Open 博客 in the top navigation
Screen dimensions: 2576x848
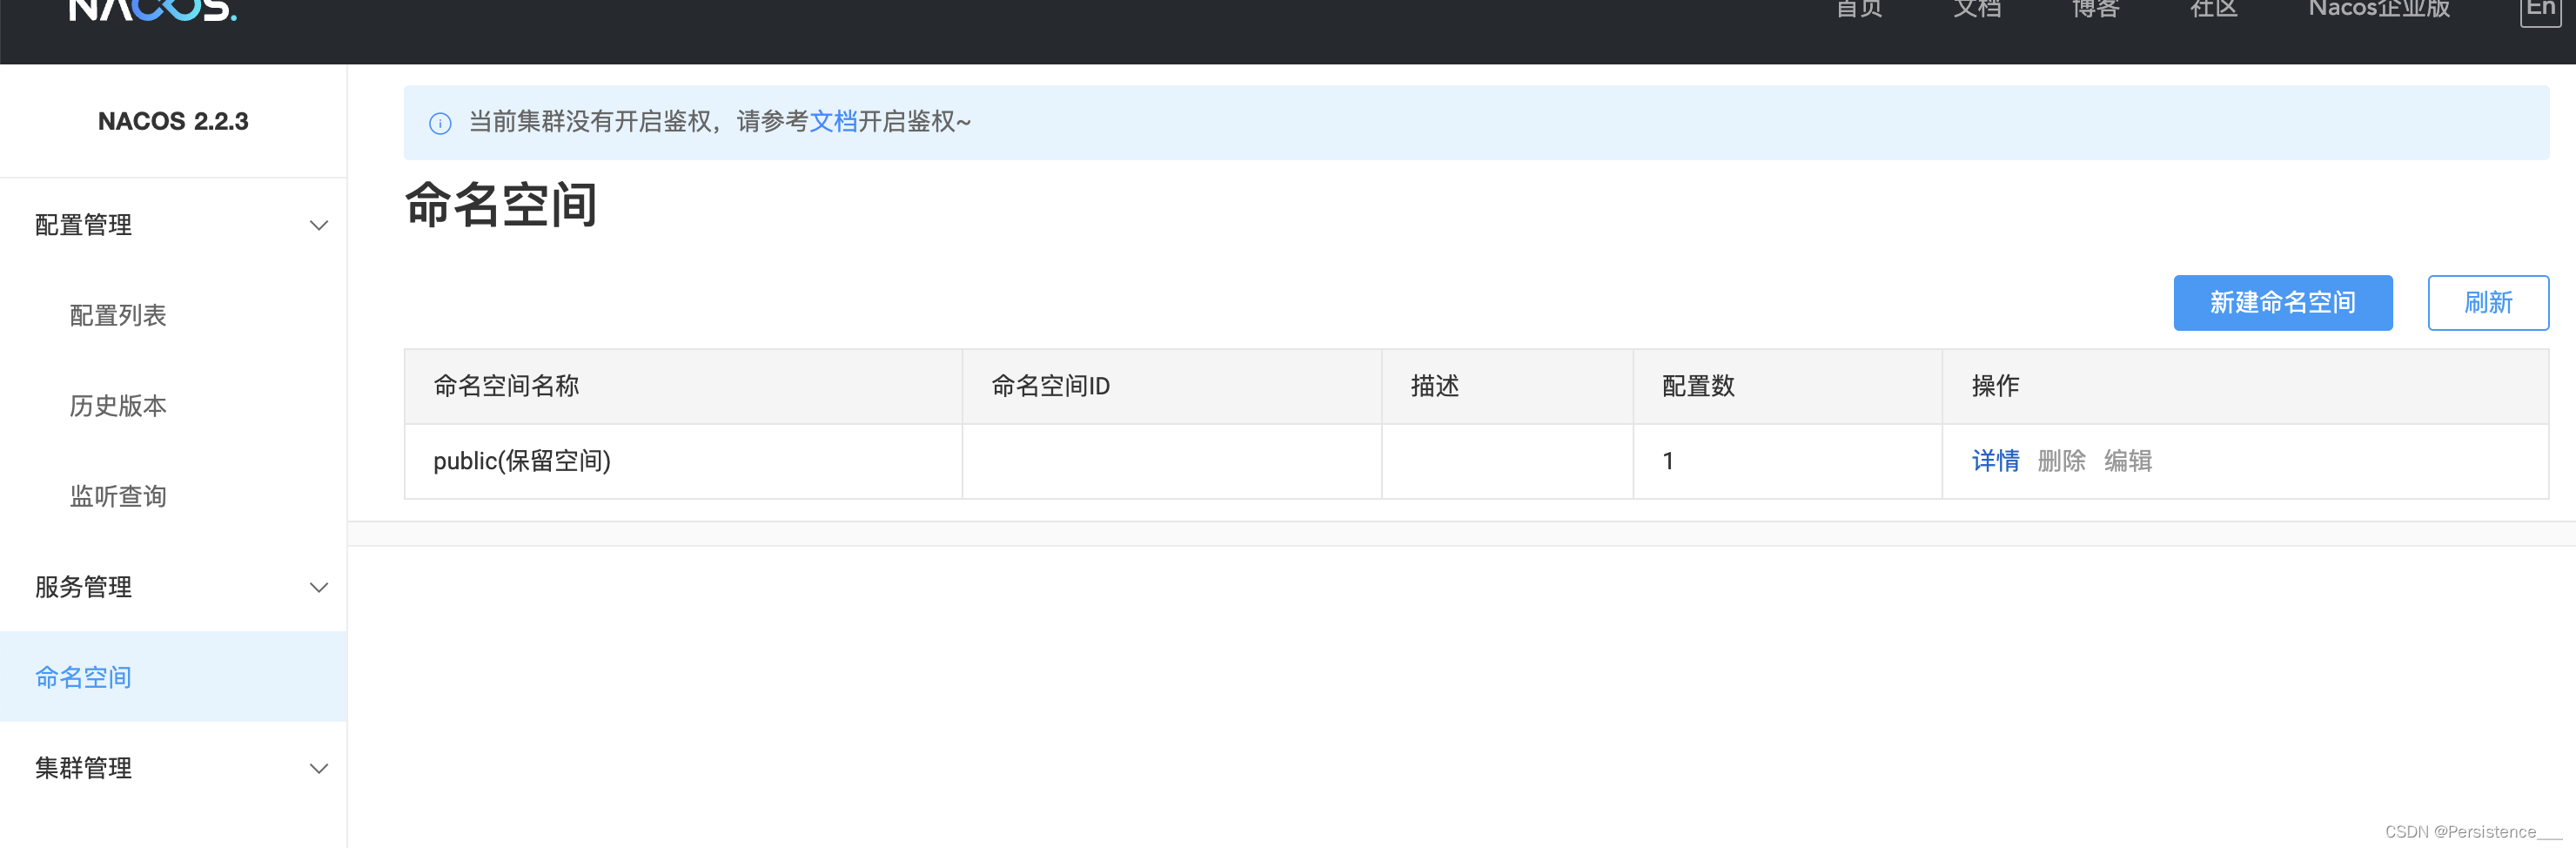click(2093, 8)
